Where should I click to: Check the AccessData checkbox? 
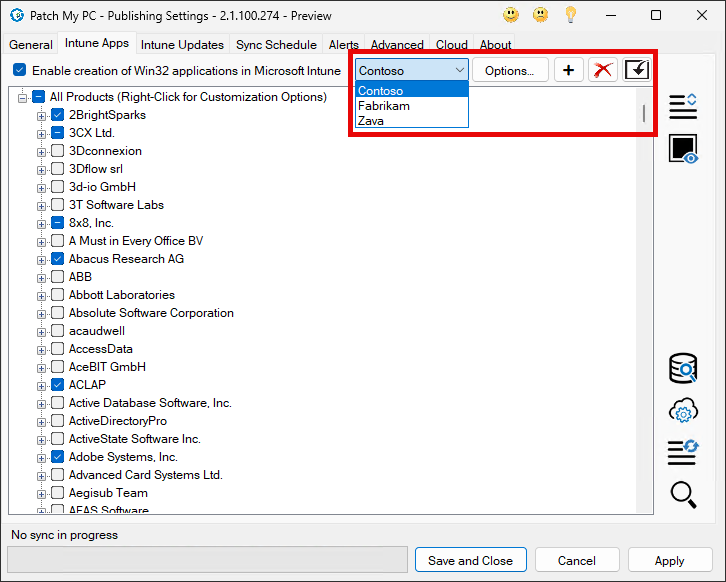coord(57,349)
